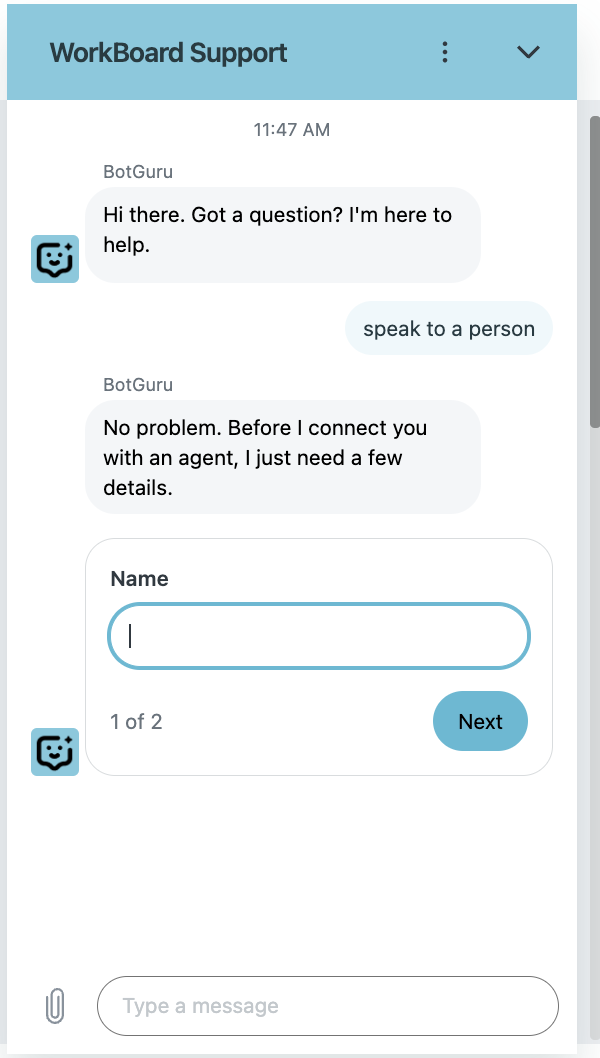600x1058 pixels.
Task: Click the BotGuru sender name above the greeting
Action: 138,172
